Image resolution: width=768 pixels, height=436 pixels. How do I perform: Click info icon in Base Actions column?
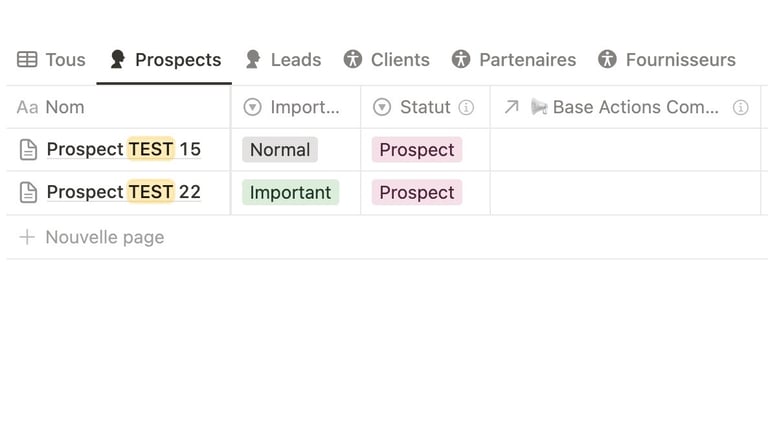pyautogui.click(x=741, y=107)
